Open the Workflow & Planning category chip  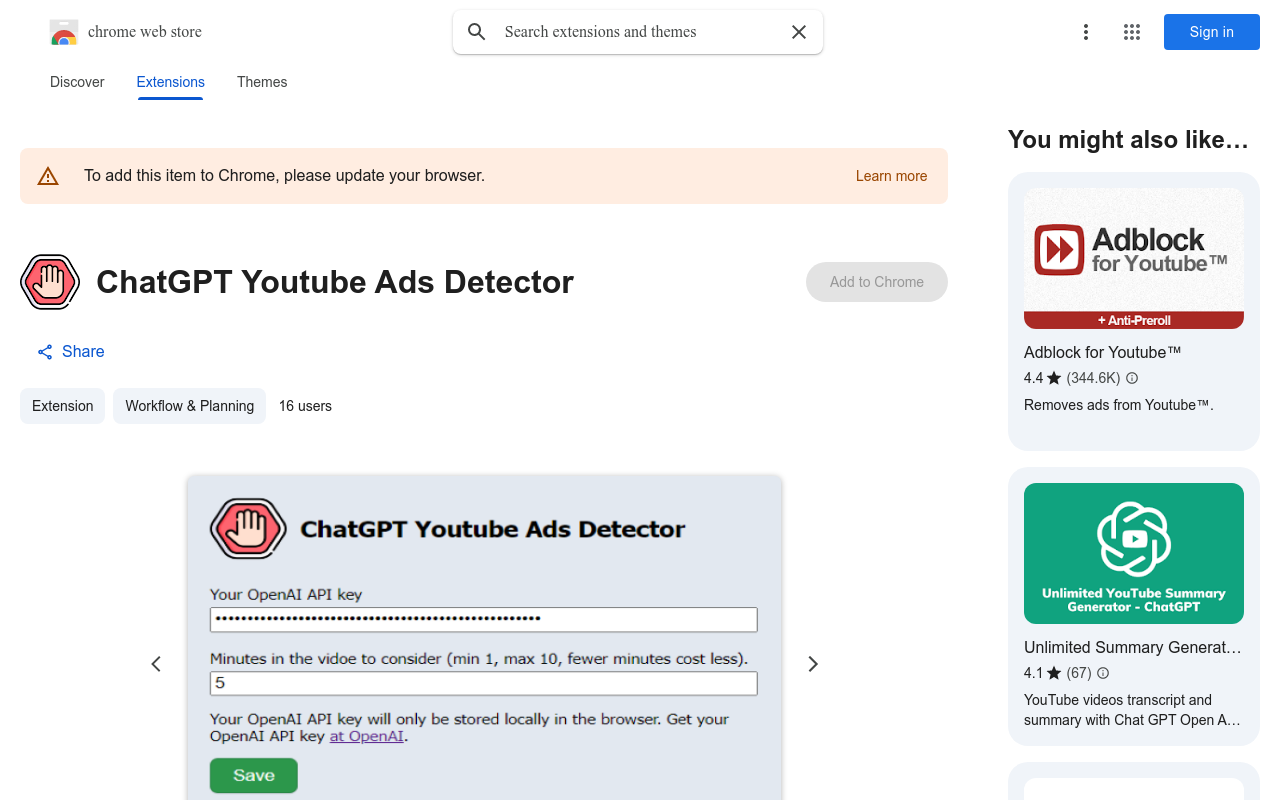[189, 406]
